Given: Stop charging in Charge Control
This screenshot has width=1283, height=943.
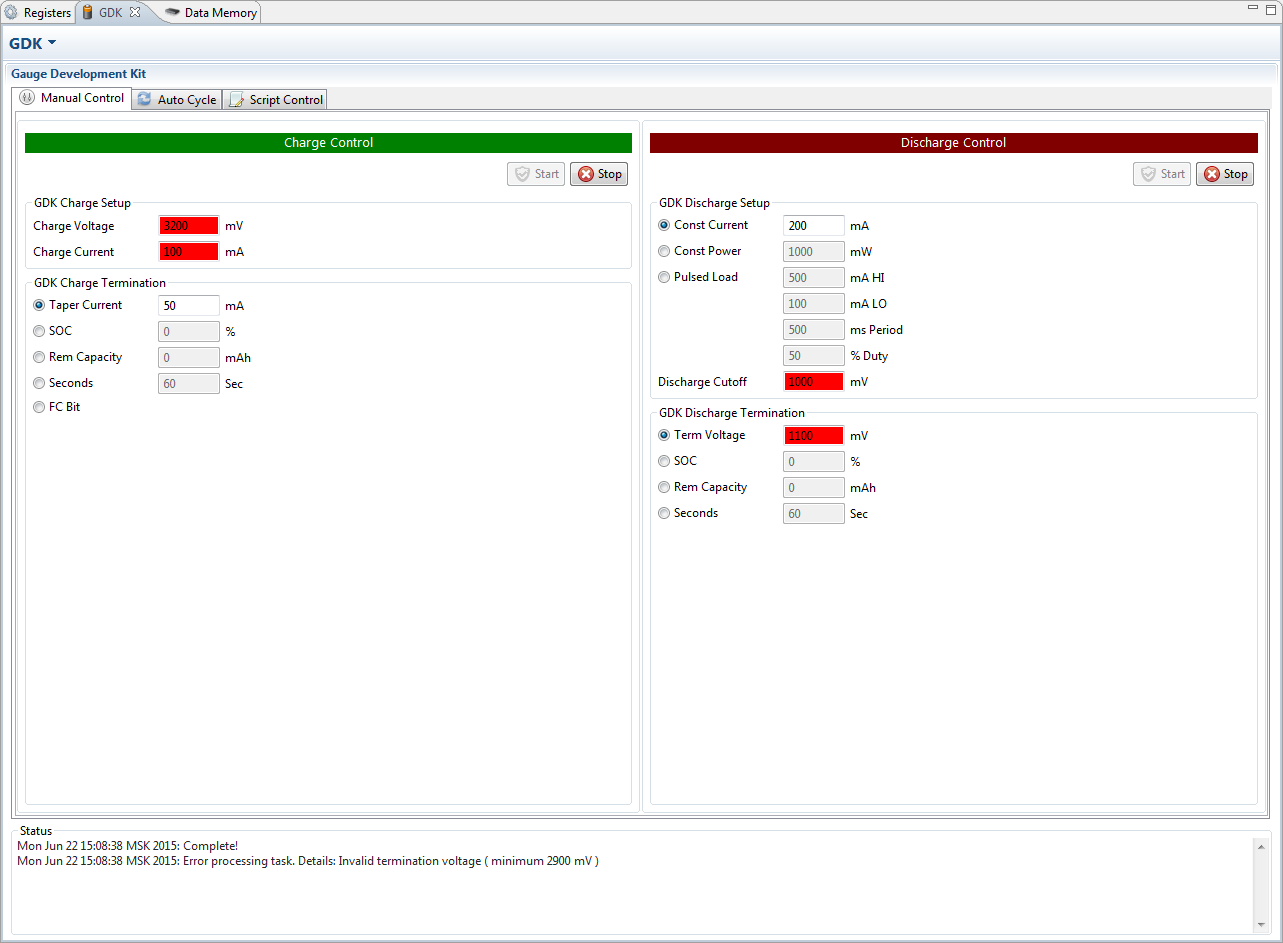Looking at the screenshot, I should [x=599, y=174].
